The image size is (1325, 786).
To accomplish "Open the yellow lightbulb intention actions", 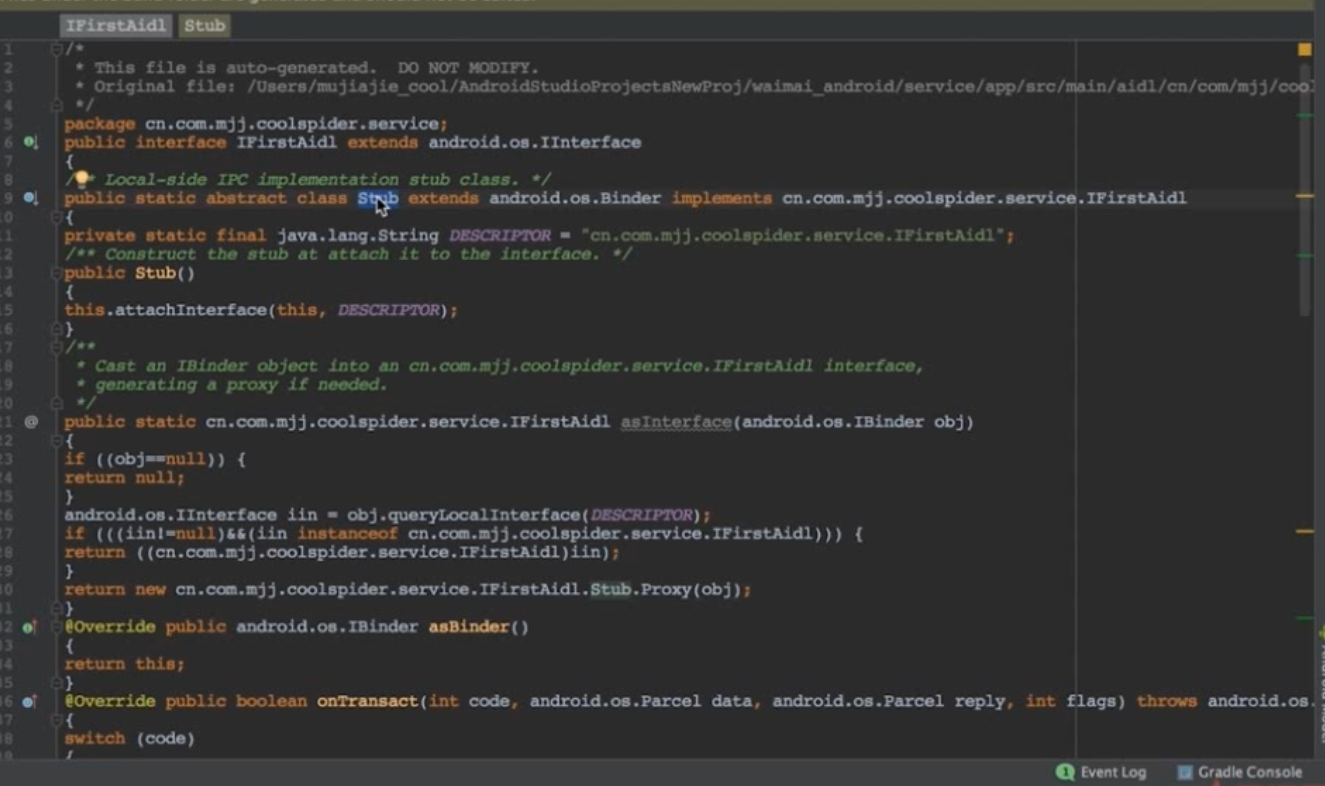I will click(x=82, y=179).
